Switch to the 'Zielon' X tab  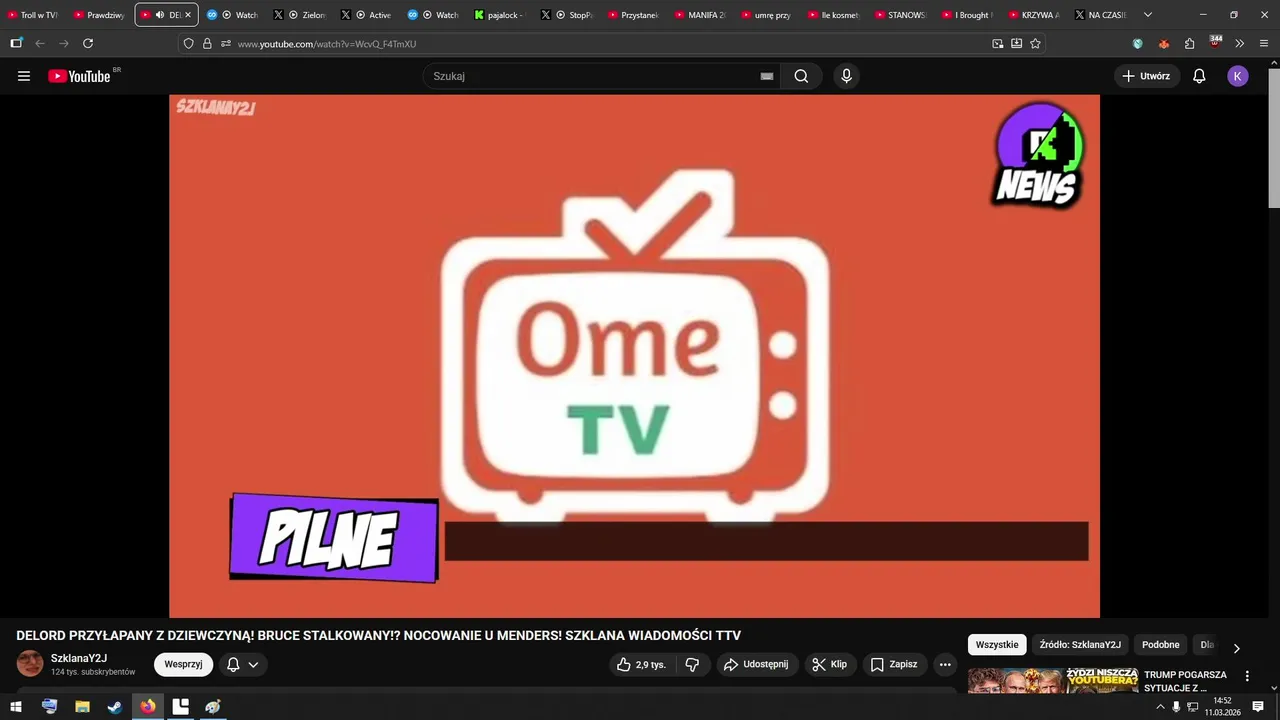pos(301,15)
